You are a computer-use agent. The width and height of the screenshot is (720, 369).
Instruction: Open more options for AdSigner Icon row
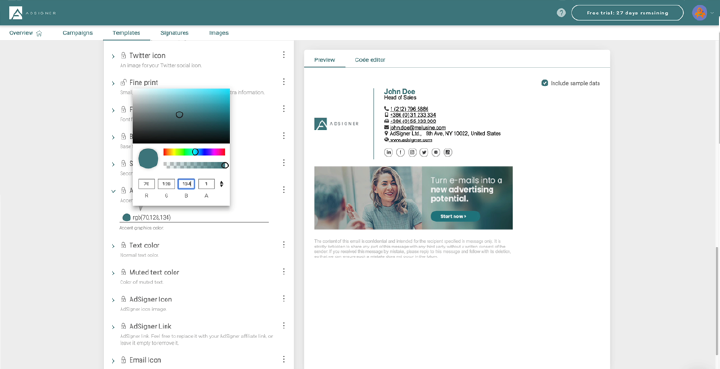coord(284,299)
